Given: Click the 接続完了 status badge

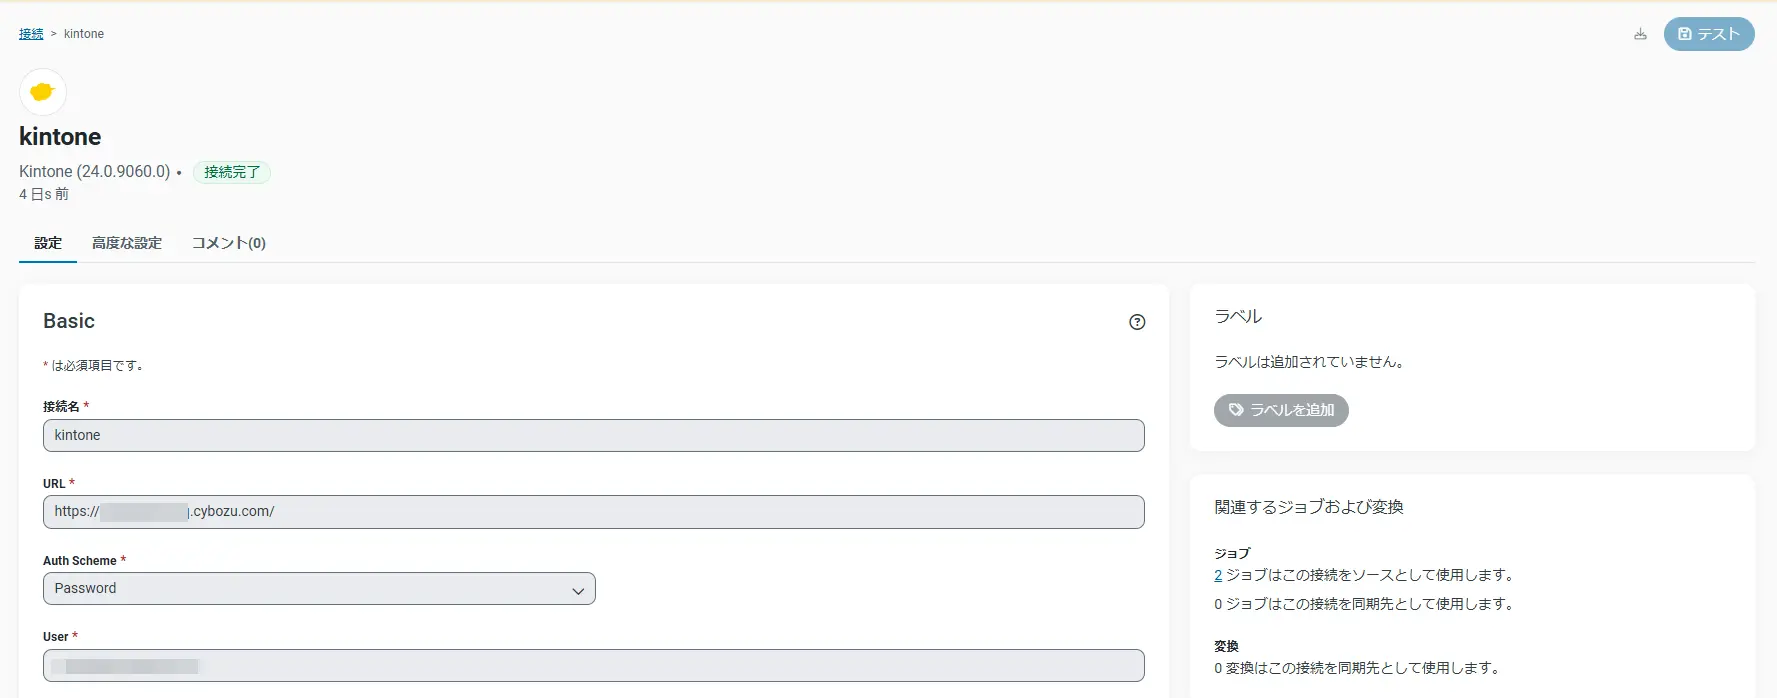Looking at the screenshot, I should click(x=232, y=172).
